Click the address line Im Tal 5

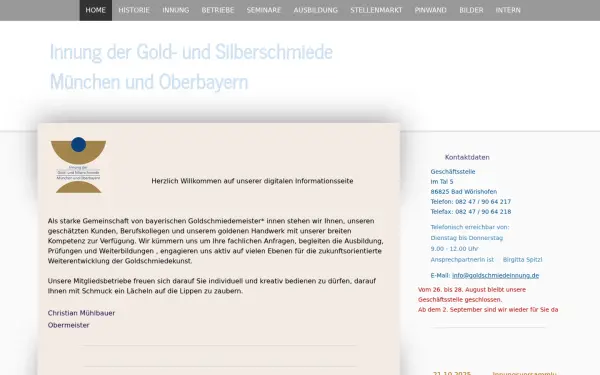[x=442, y=182]
